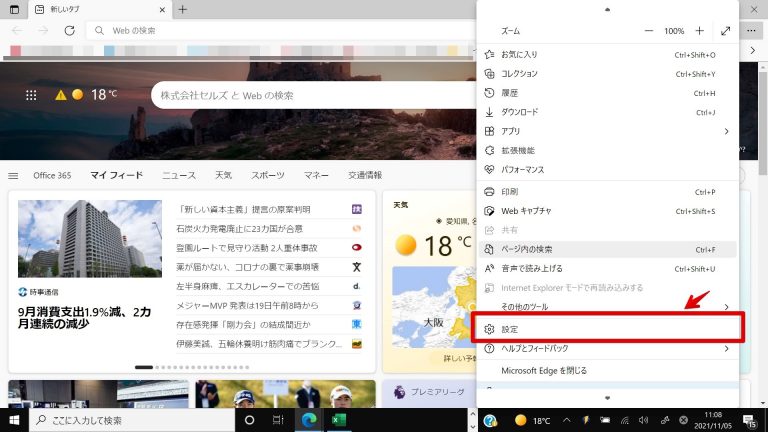Open headline 石炭火力発電廃止に23カ国が合意
This screenshot has height=432, width=768.
click(240, 229)
